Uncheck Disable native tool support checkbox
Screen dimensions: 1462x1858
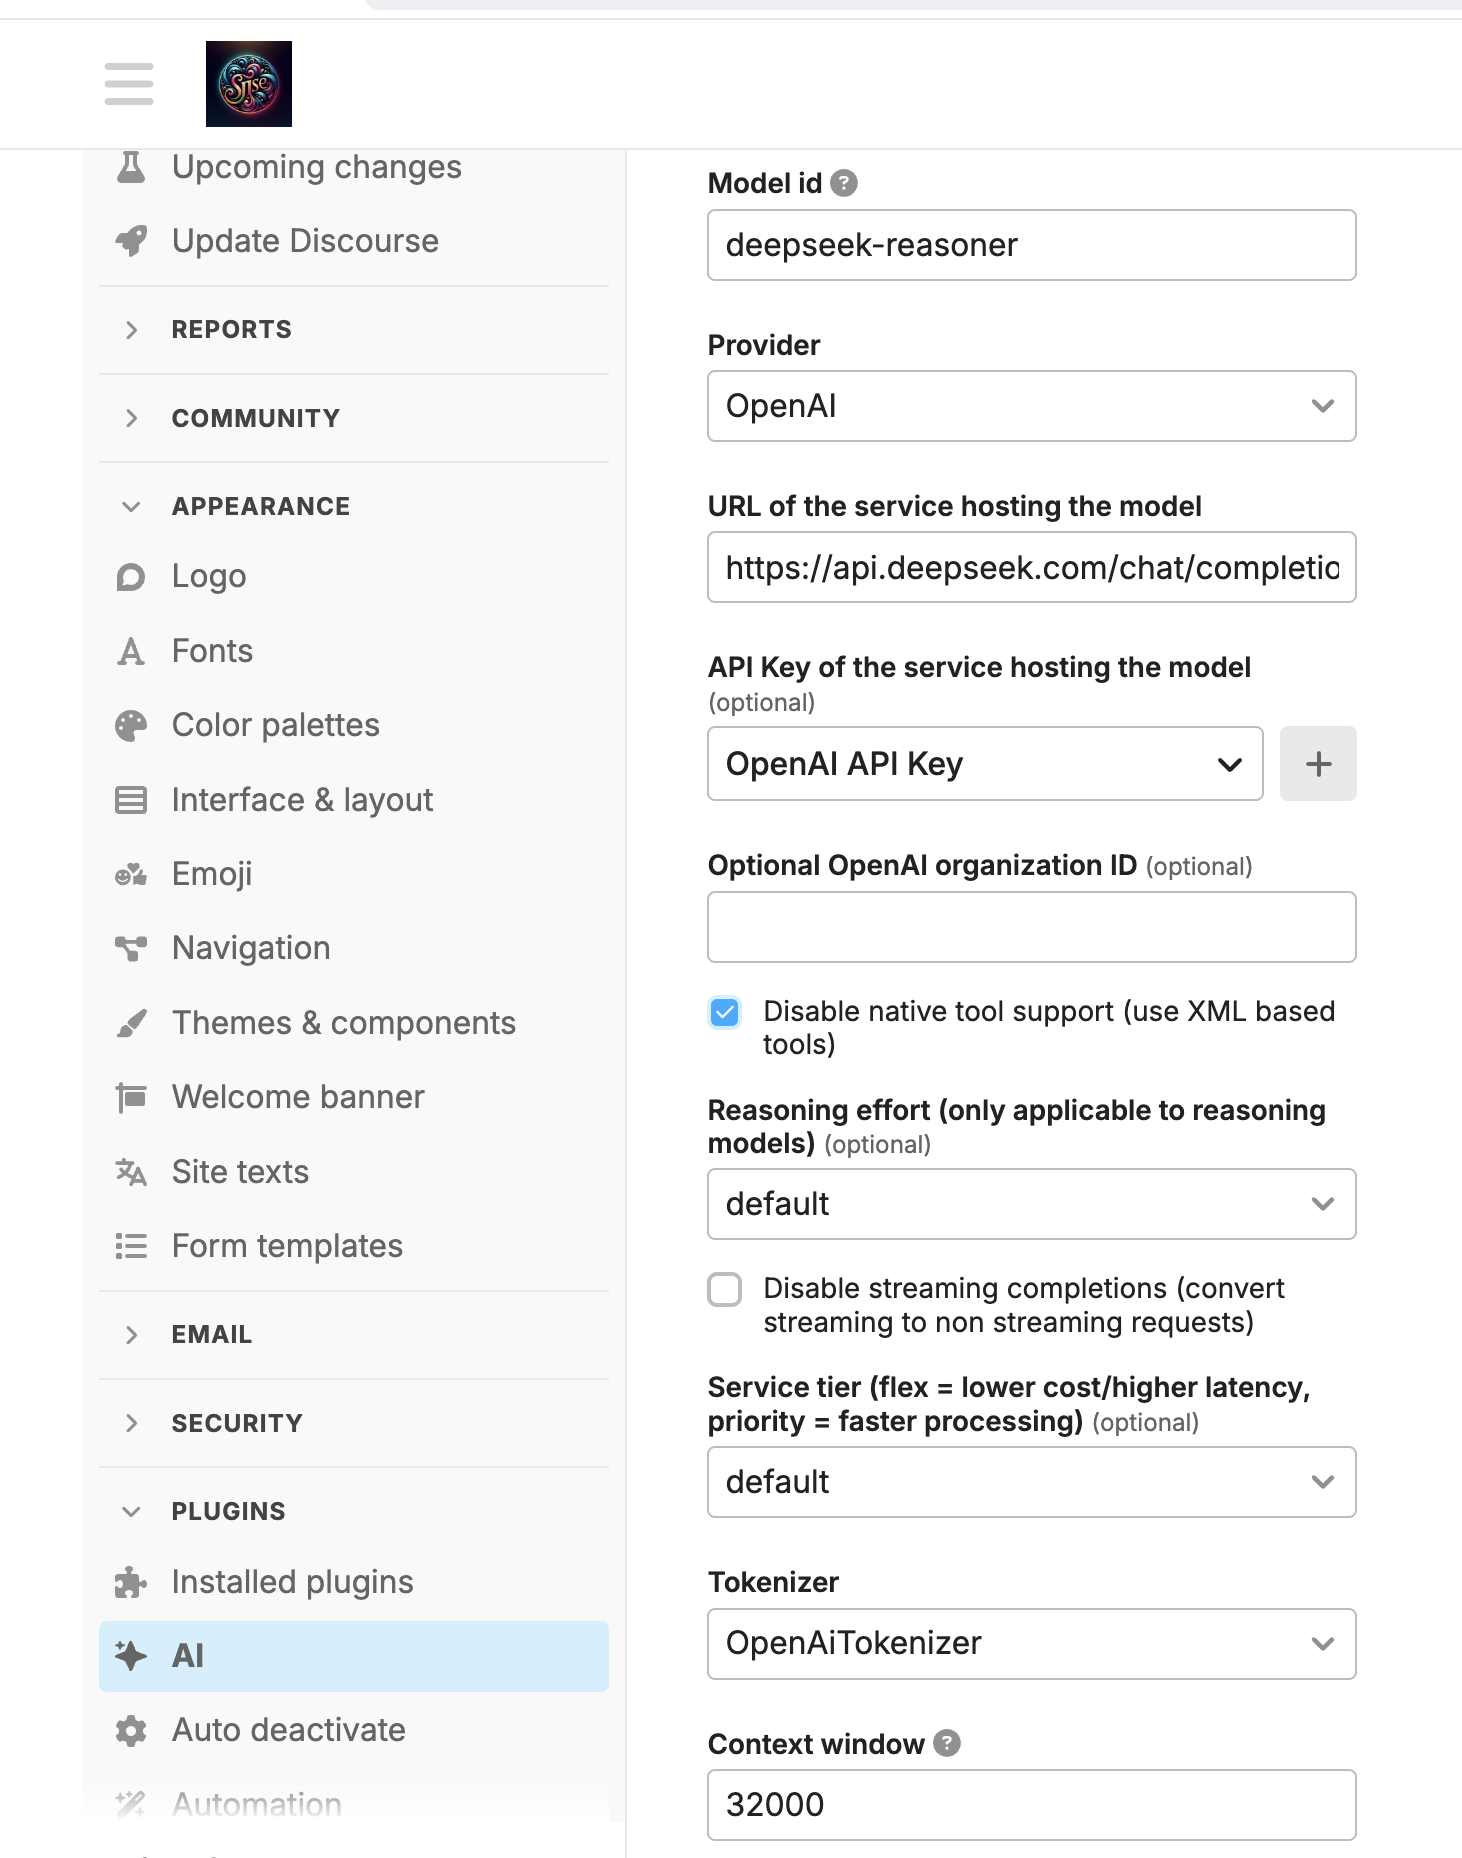point(725,1012)
